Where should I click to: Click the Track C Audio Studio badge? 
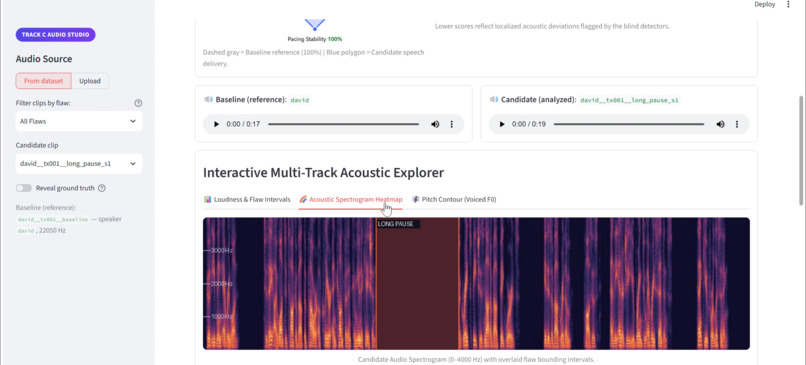[x=56, y=35]
